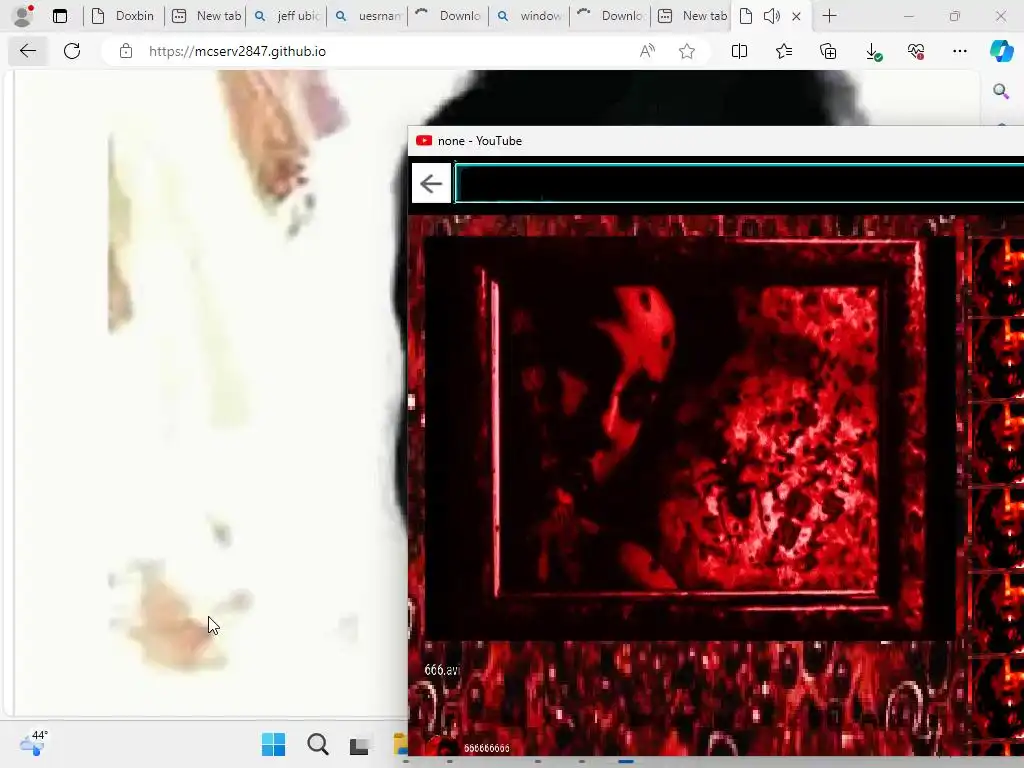This screenshot has width=1024, height=768.
Task: View site information lock icon
Action: [x=126, y=51]
